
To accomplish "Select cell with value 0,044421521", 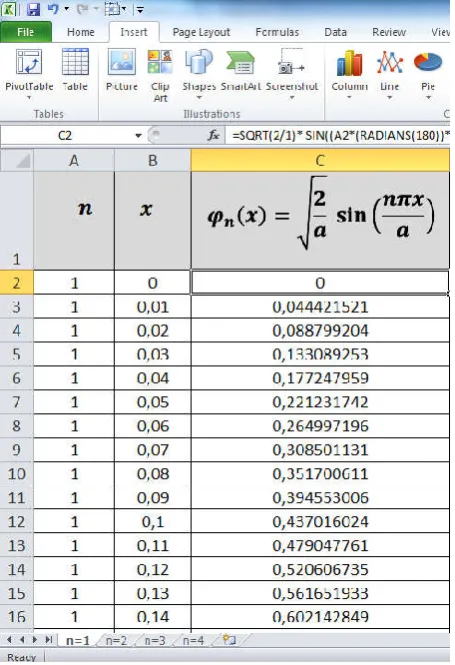I will 320,307.
